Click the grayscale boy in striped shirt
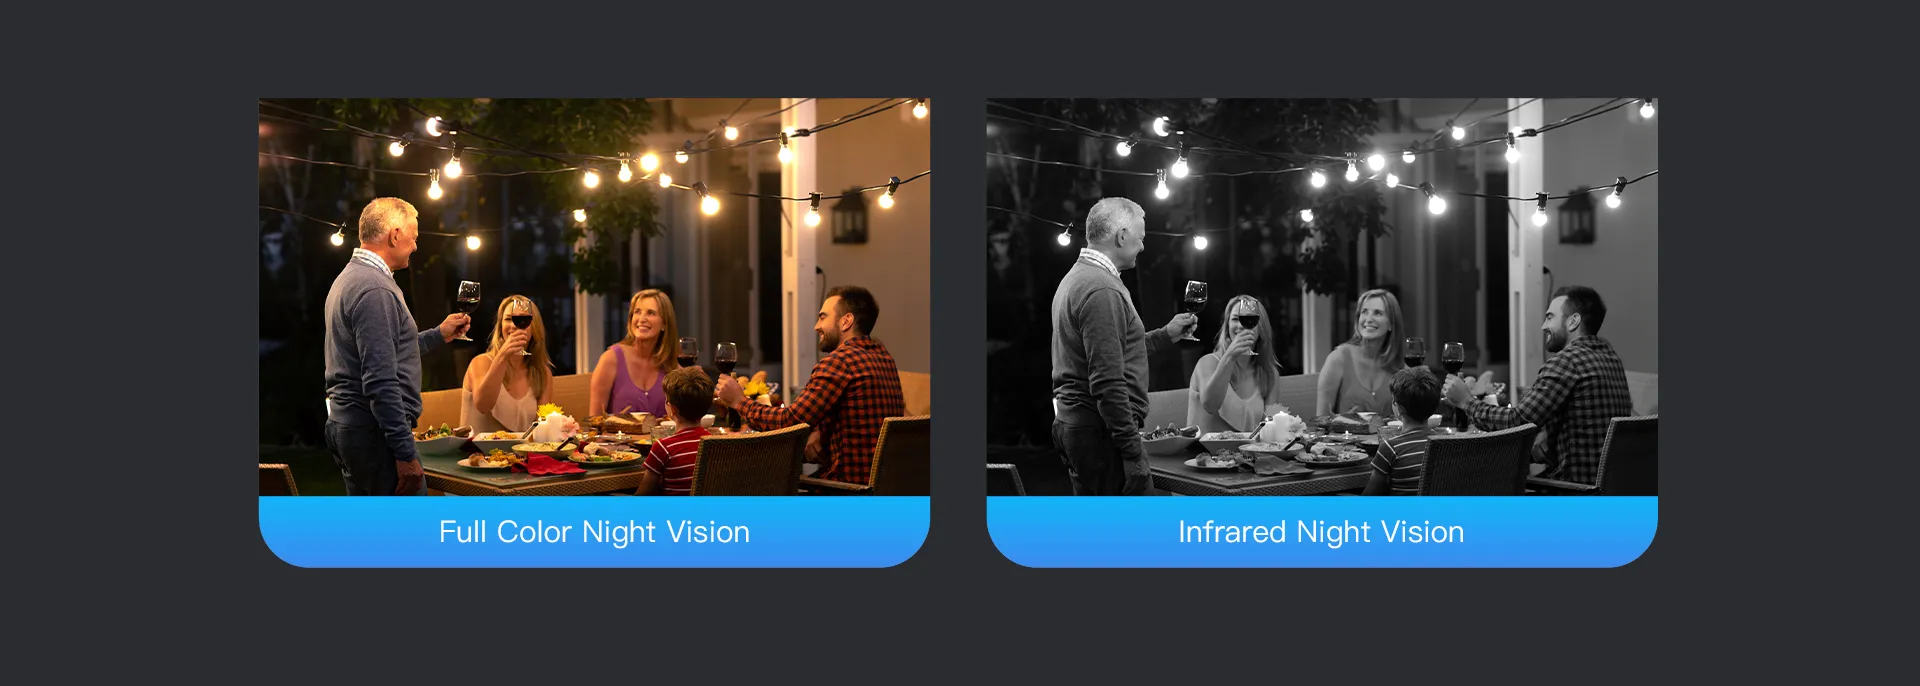The height and width of the screenshot is (686, 1920). pyautogui.click(x=1408, y=431)
